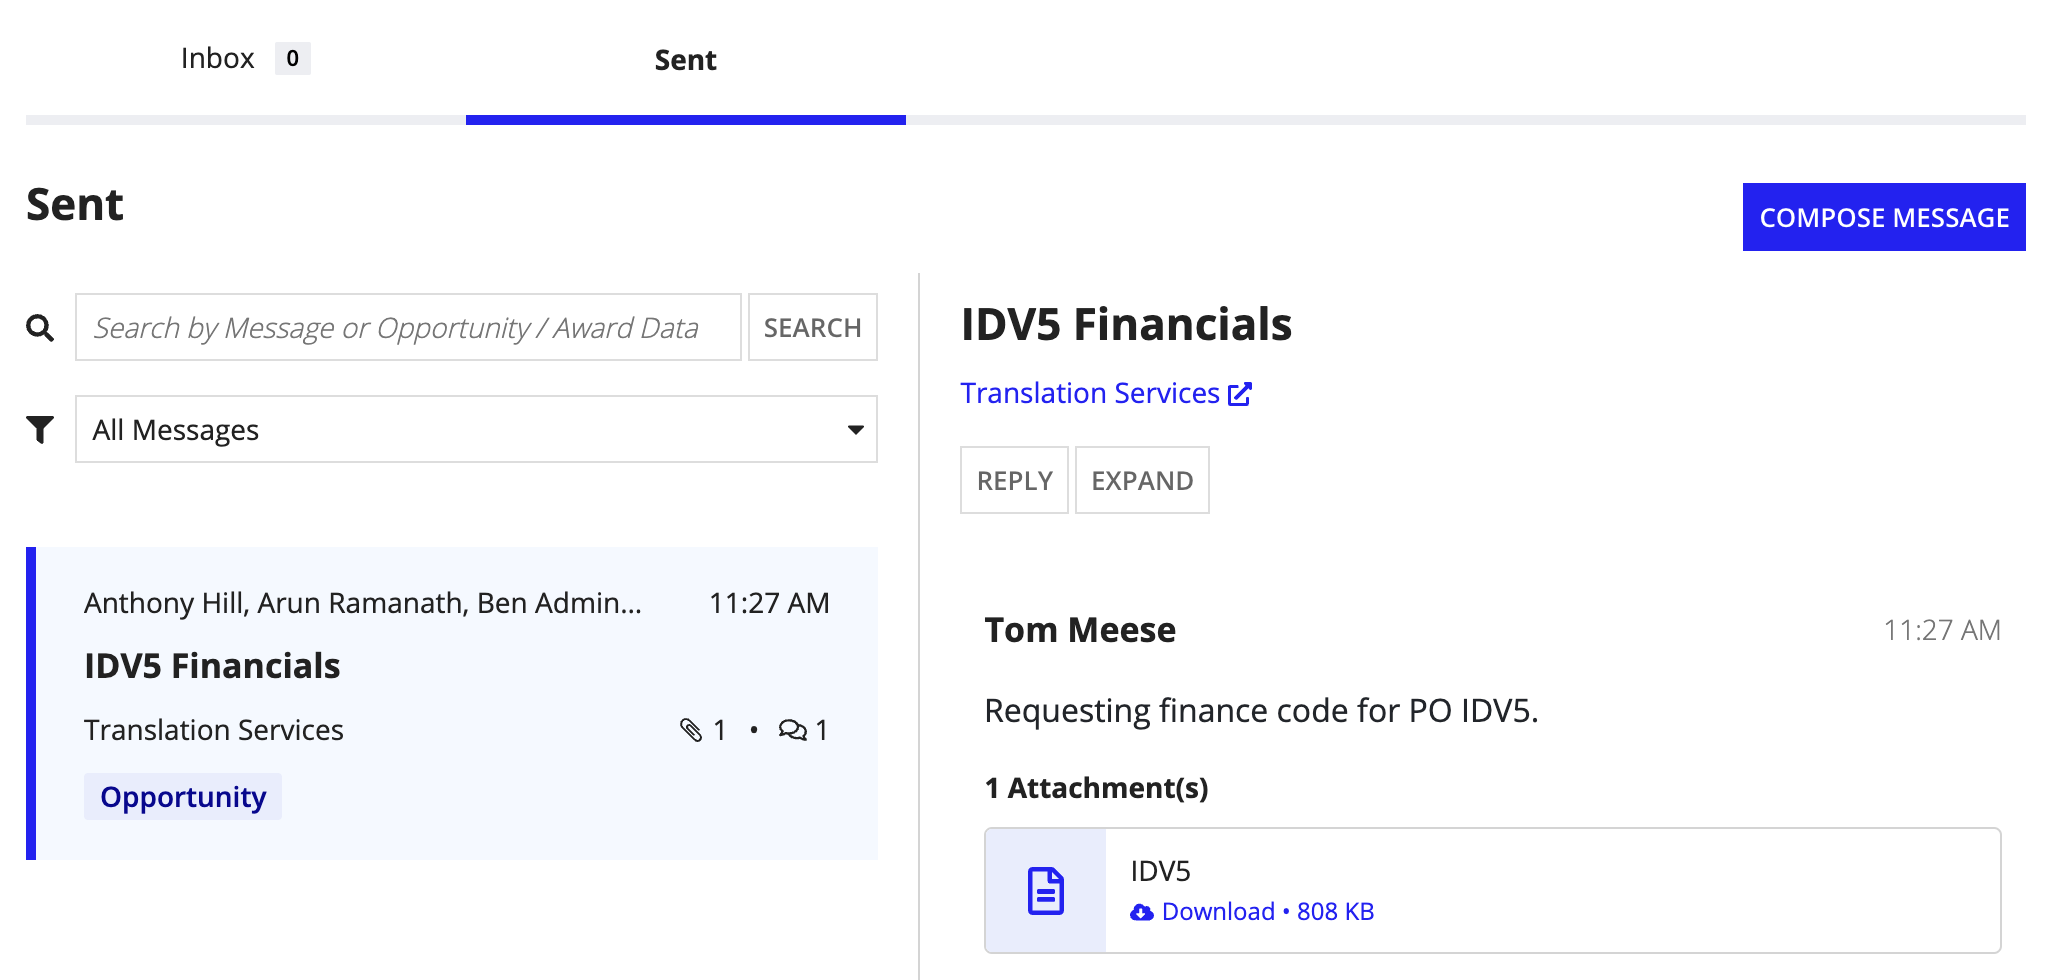Click the message body Requesting finance code
The image size is (2054, 980).
(x=1261, y=711)
